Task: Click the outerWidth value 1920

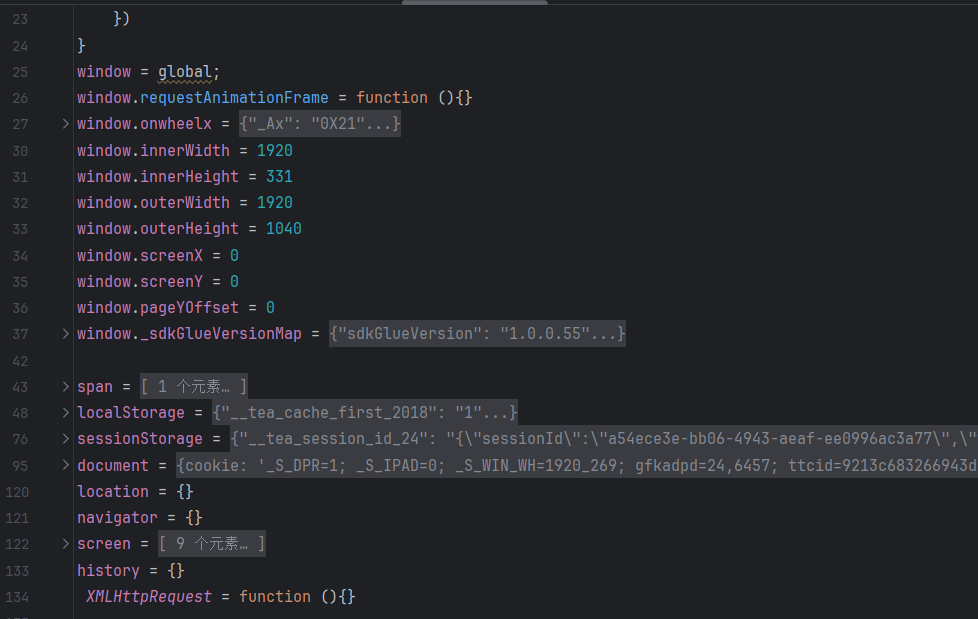Action: tap(274, 203)
